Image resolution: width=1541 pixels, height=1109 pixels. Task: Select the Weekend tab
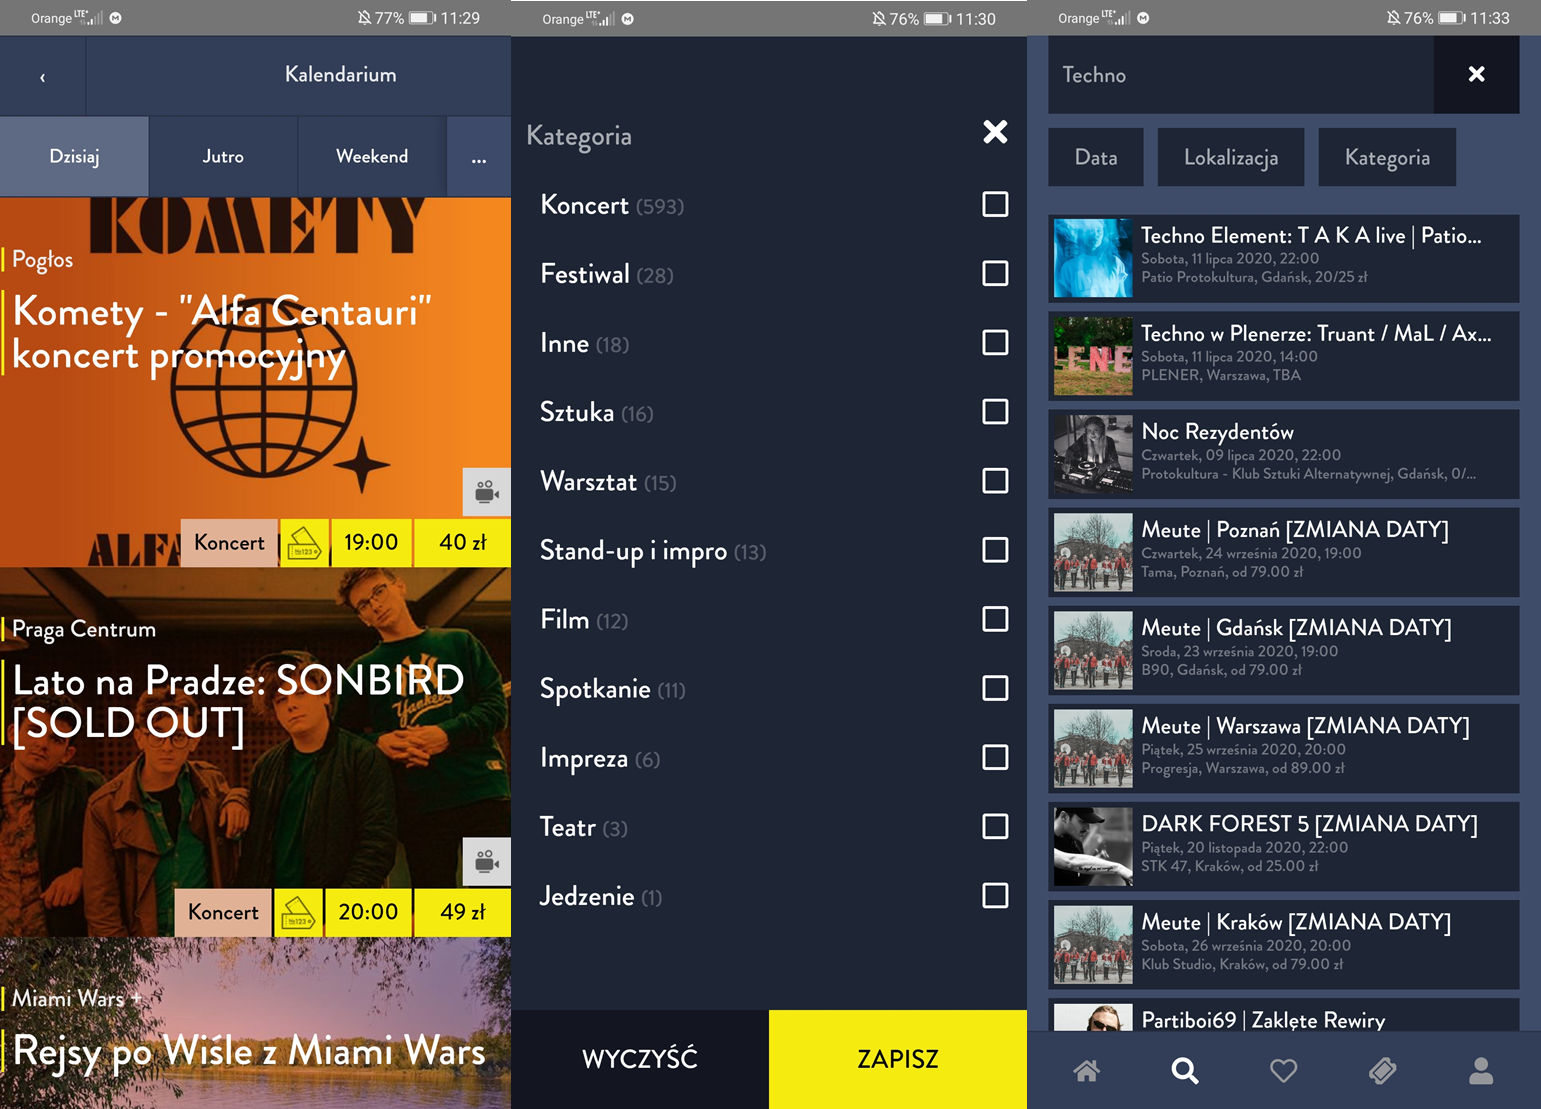tap(372, 156)
